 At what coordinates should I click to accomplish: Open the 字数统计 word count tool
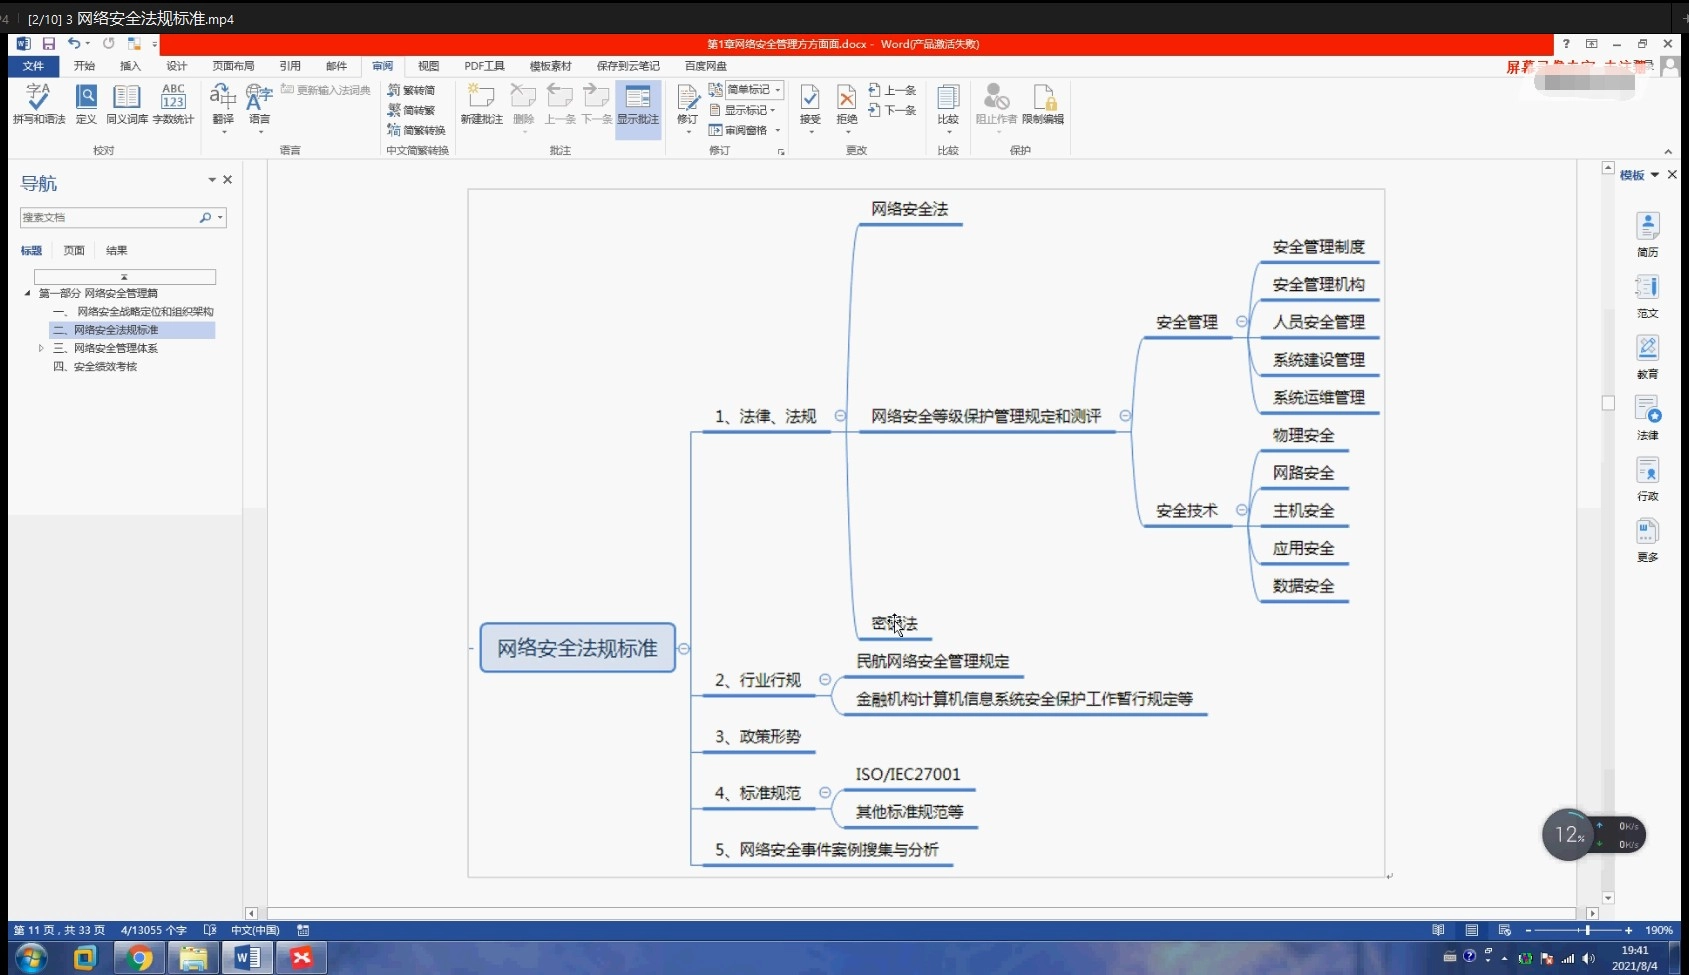point(173,103)
